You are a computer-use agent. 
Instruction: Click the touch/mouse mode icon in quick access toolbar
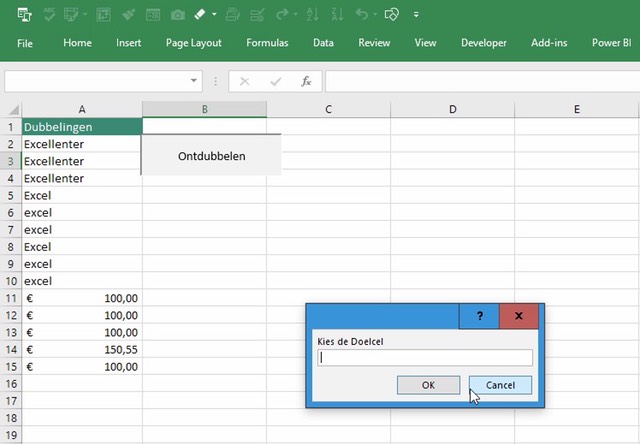(24, 15)
